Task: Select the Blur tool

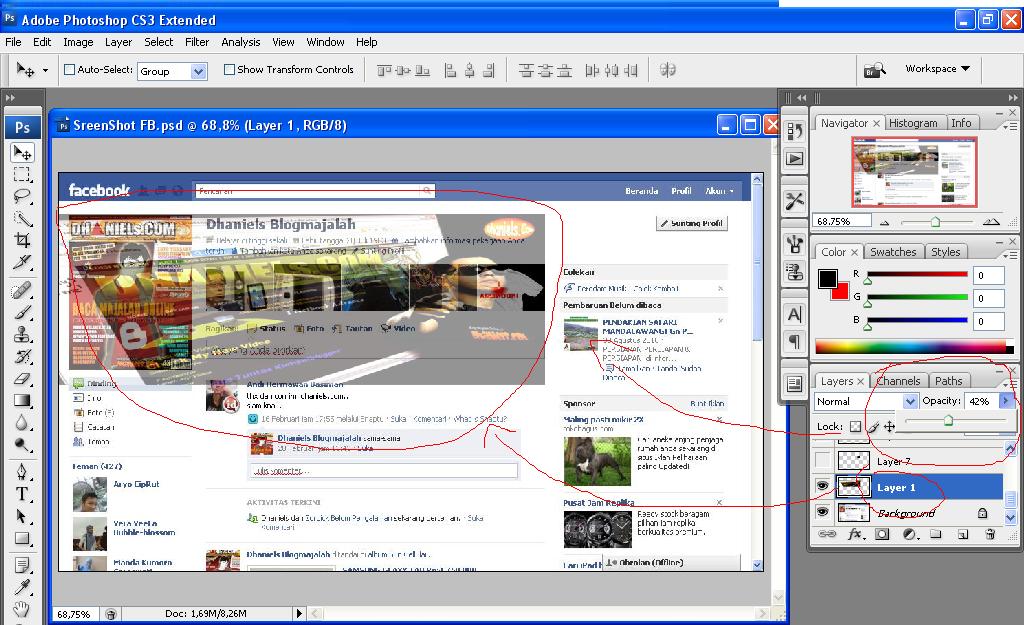Action: pos(22,423)
